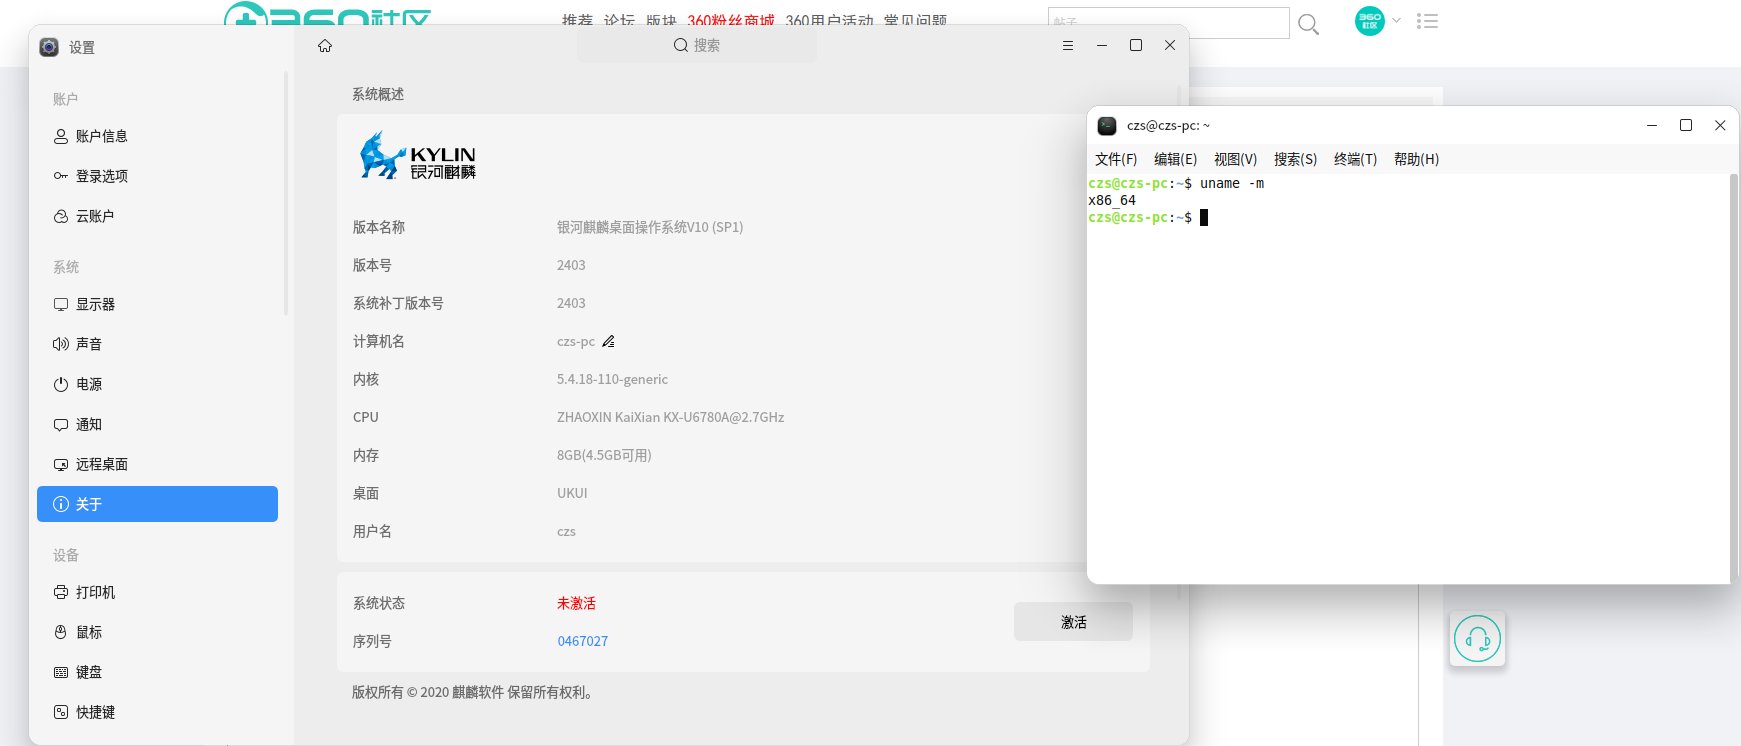Open 打印机 printer settings
1741x746 pixels.
pos(157,592)
